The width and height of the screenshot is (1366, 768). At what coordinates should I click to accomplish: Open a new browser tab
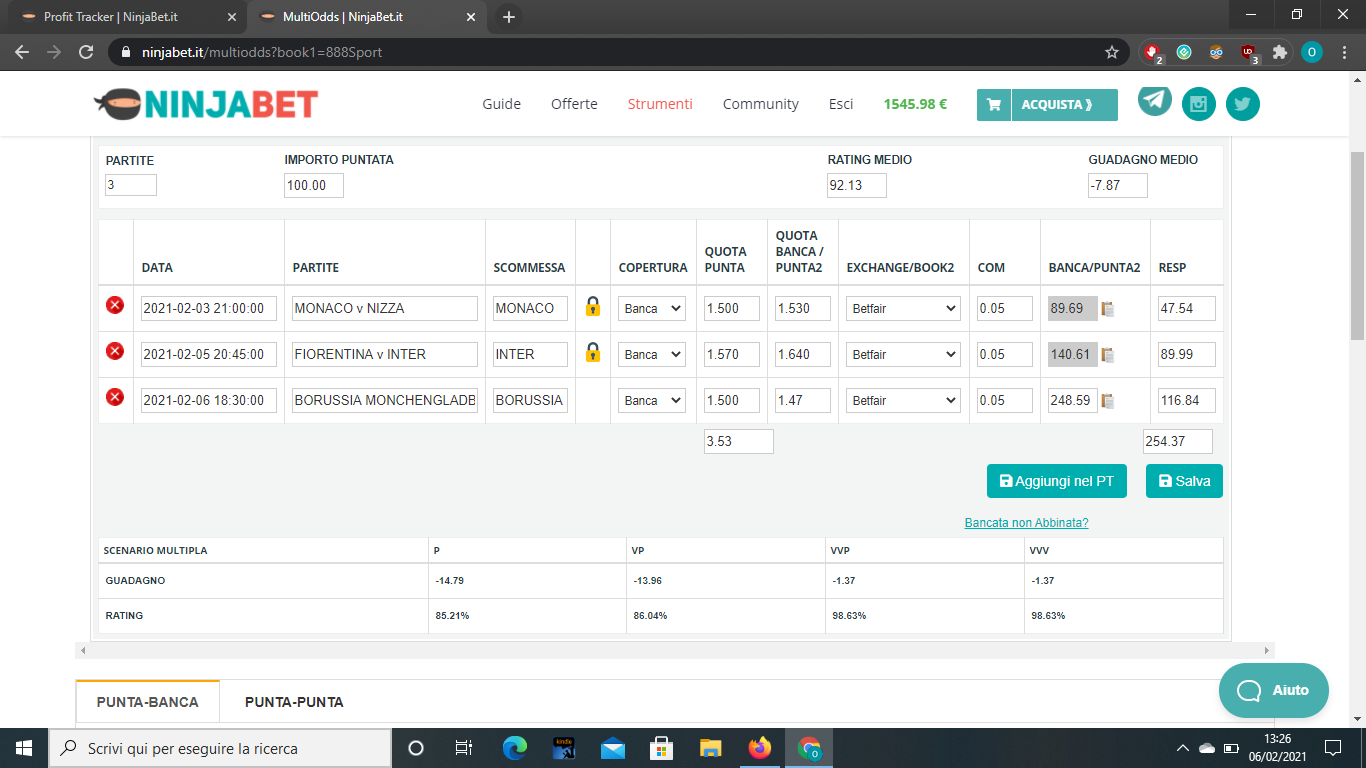(x=508, y=17)
